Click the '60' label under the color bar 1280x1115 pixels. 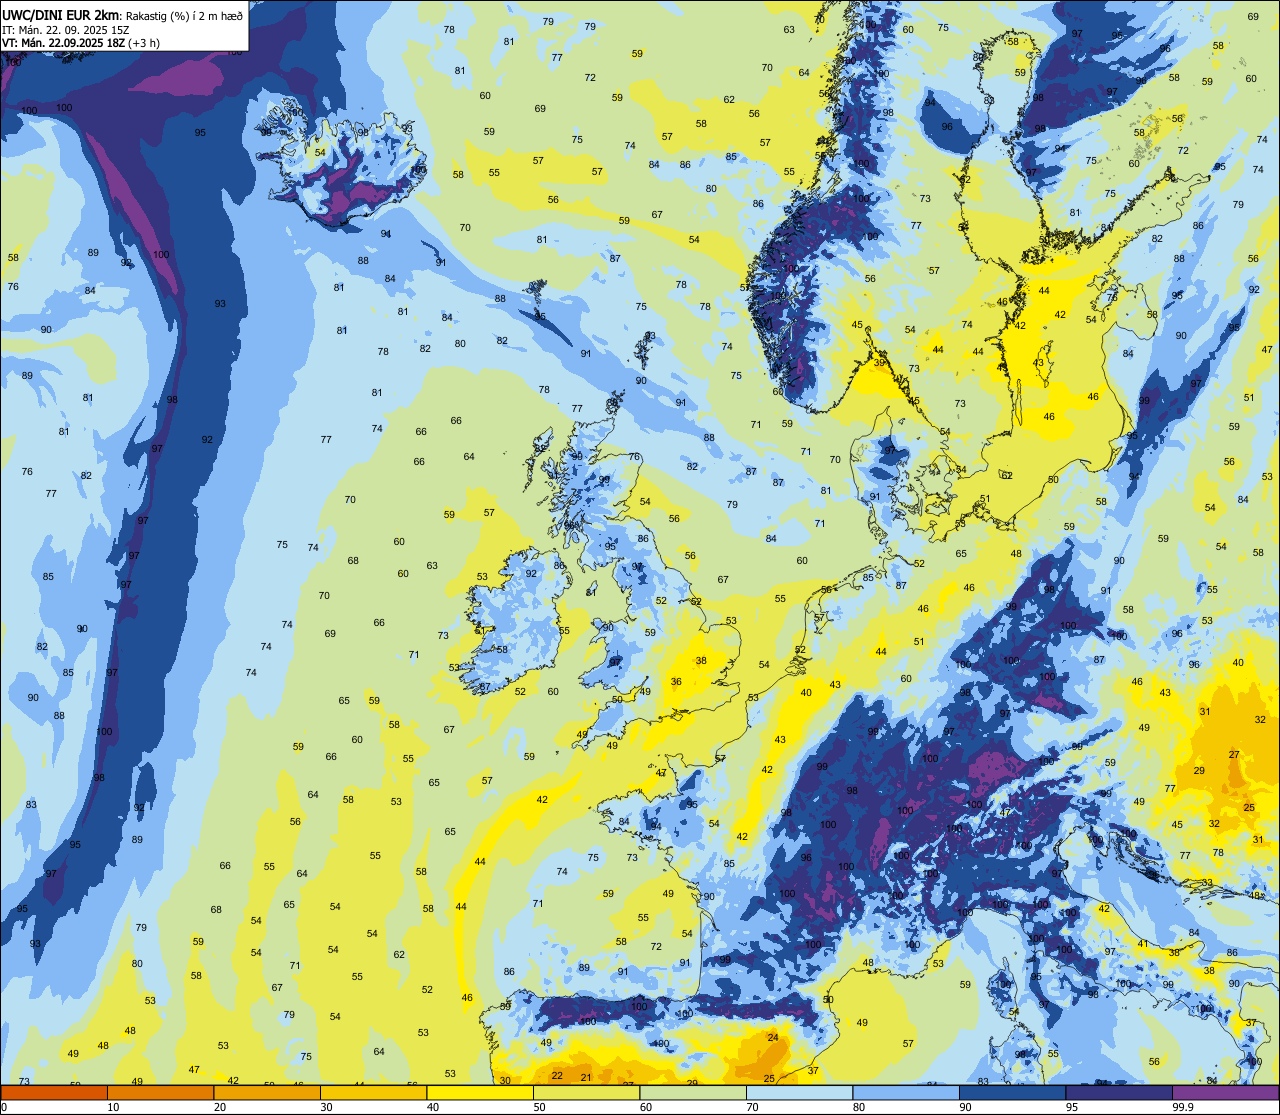(x=646, y=1107)
